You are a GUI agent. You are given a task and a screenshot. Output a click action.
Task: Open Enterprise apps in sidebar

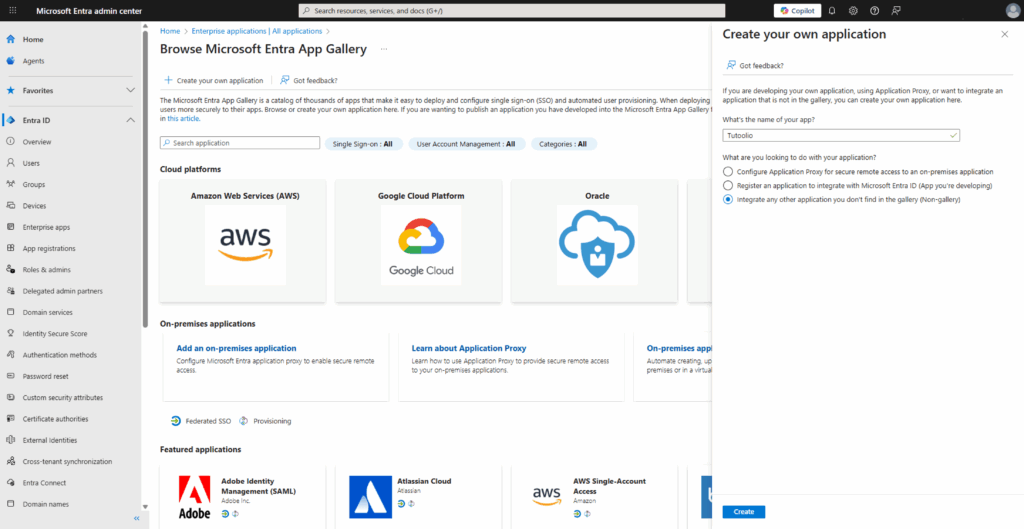point(46,227)
